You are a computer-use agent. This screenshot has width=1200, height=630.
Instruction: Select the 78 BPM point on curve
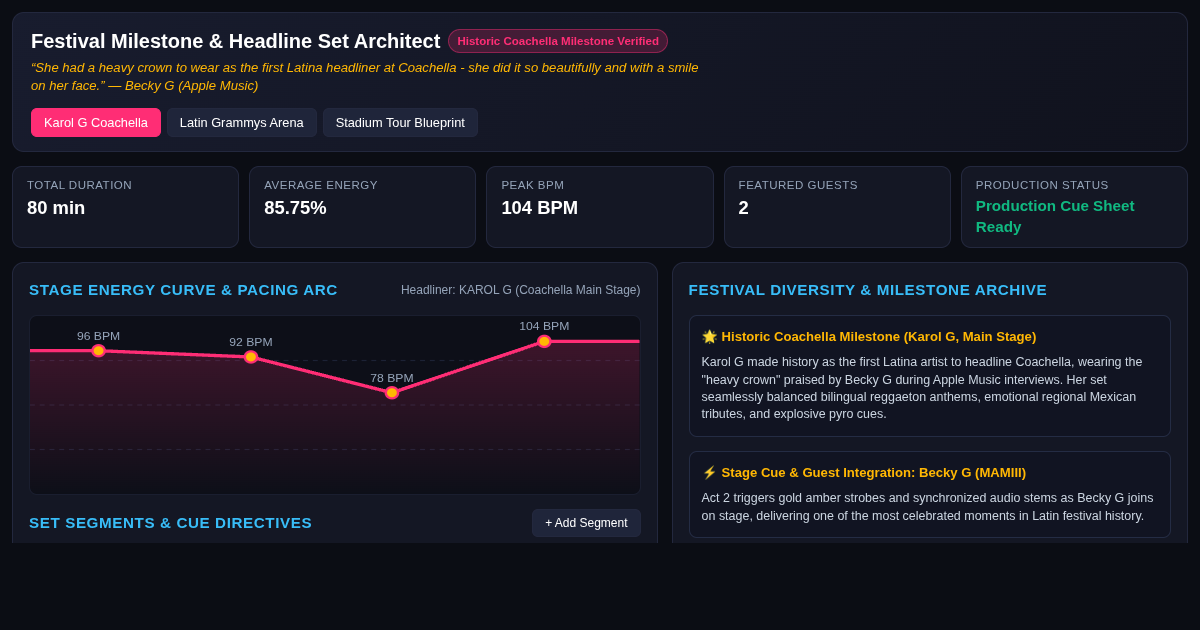[392, 393]
